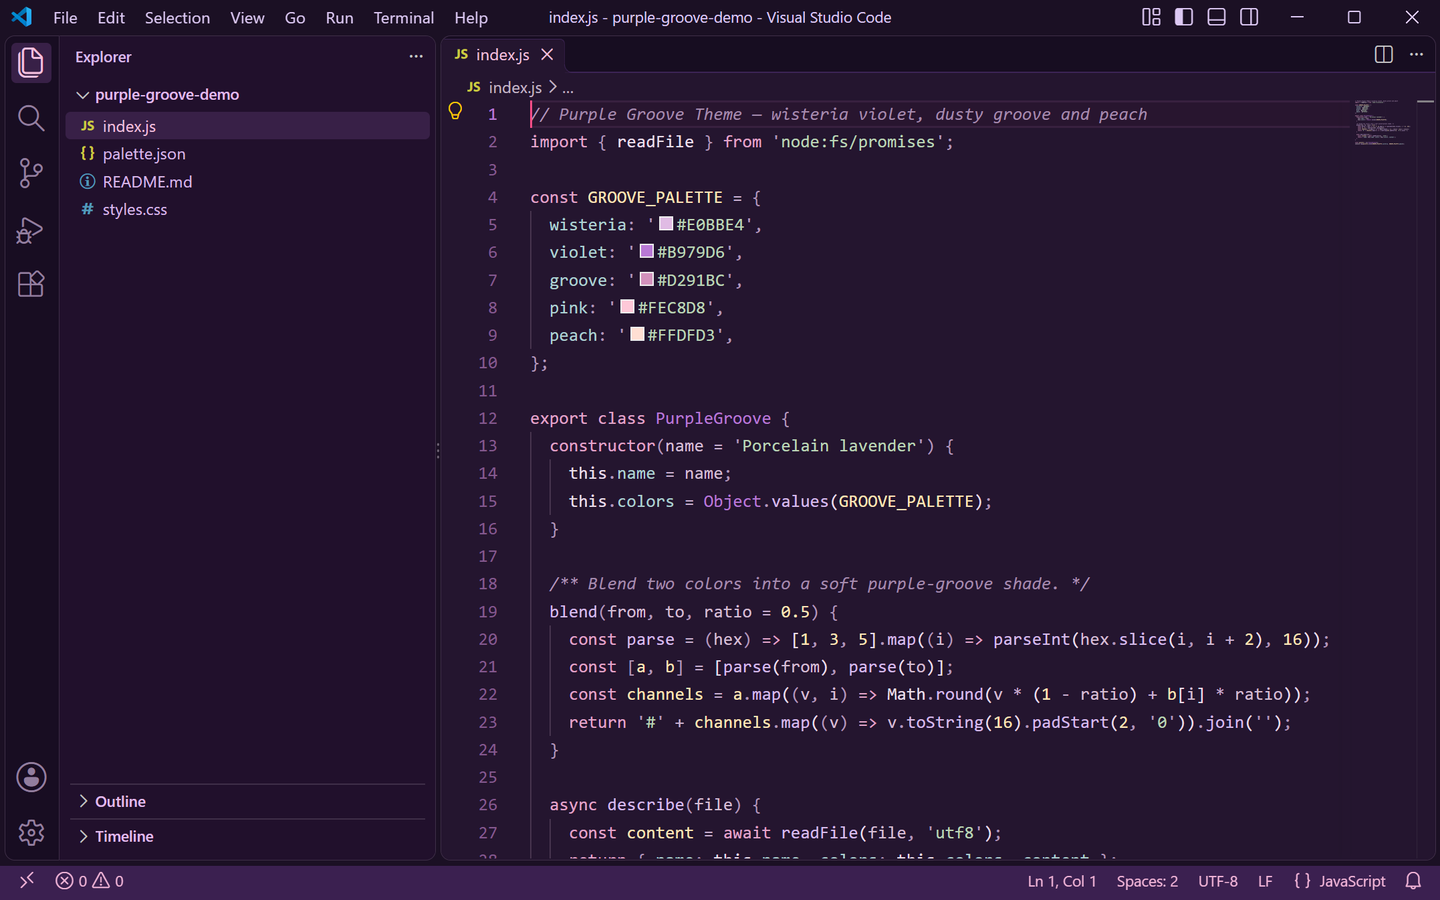Toggle the bottom panel visibility
1440x900 pixels.
click(x=1217, y=17)
